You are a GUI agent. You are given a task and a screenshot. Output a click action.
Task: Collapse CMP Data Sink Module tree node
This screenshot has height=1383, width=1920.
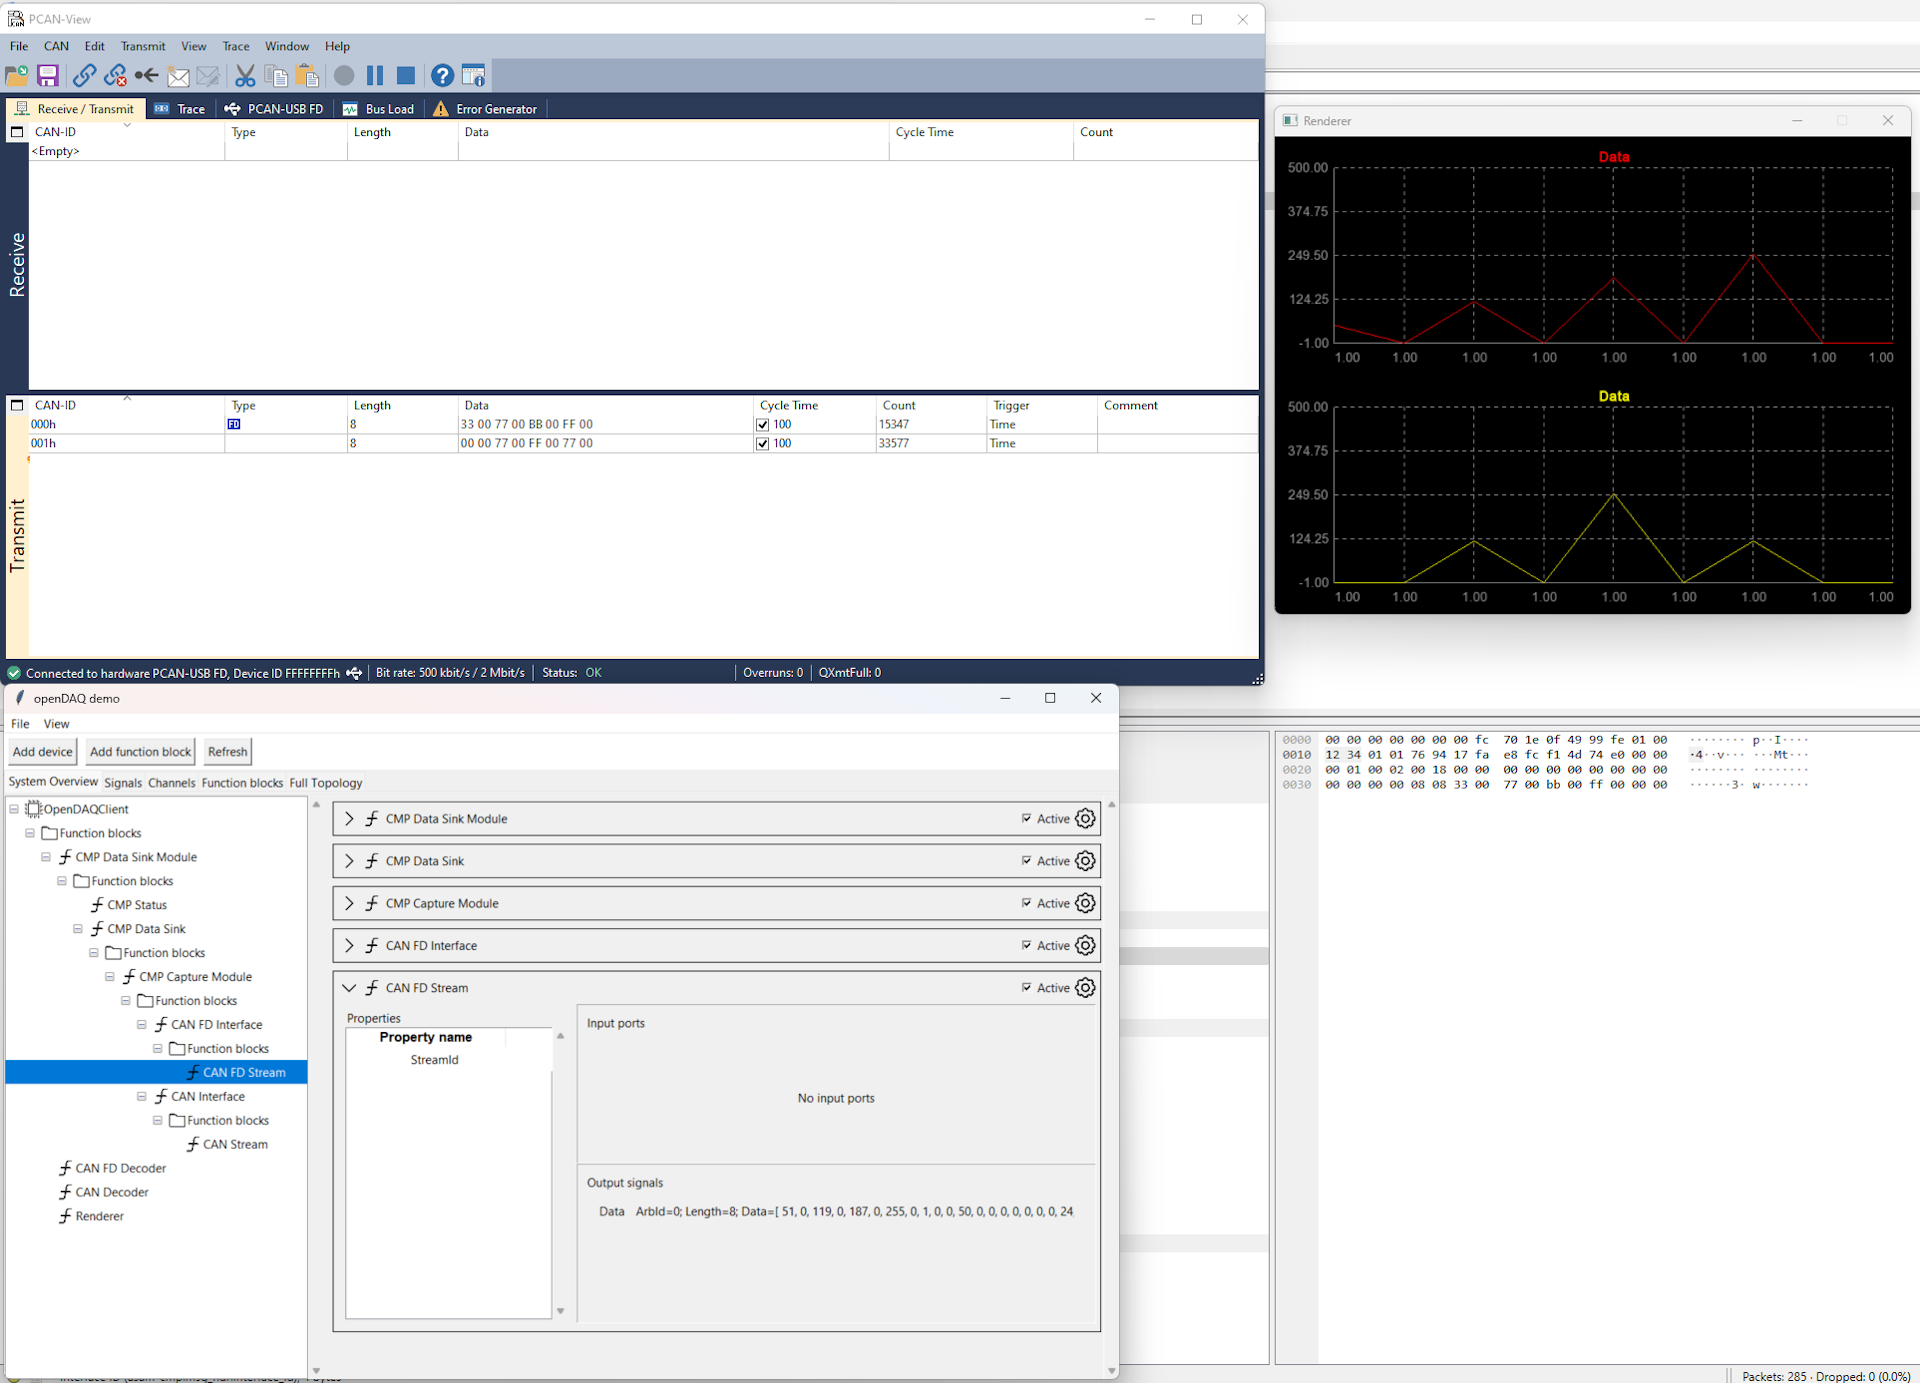point(46,857)
